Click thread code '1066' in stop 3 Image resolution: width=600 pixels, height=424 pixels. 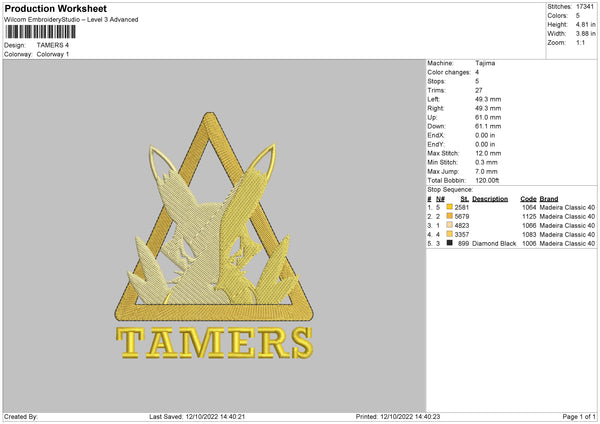(x=529, y=225)
